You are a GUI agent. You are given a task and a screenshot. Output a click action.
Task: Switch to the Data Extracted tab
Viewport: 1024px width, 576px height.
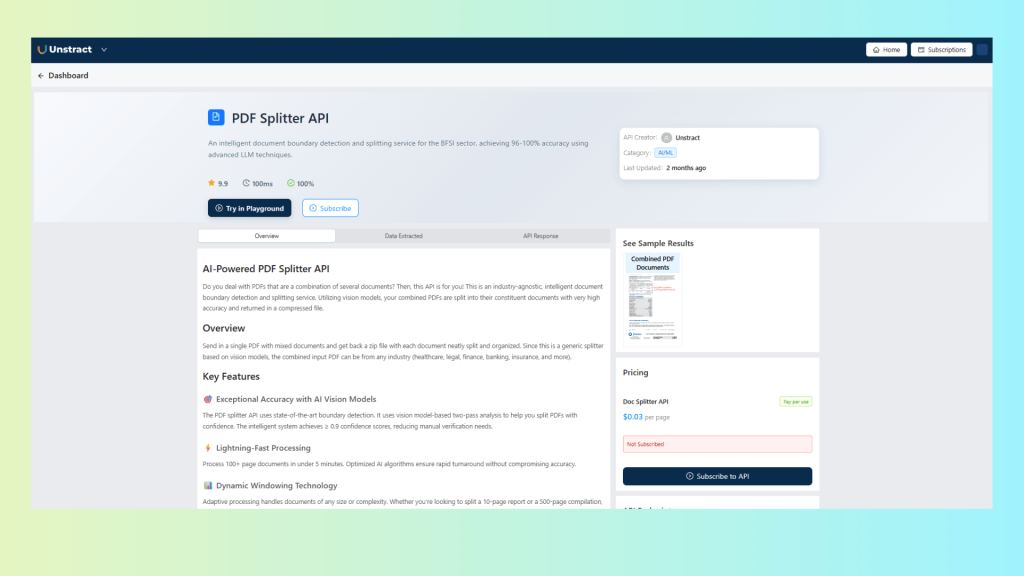(x=403, y=236)
